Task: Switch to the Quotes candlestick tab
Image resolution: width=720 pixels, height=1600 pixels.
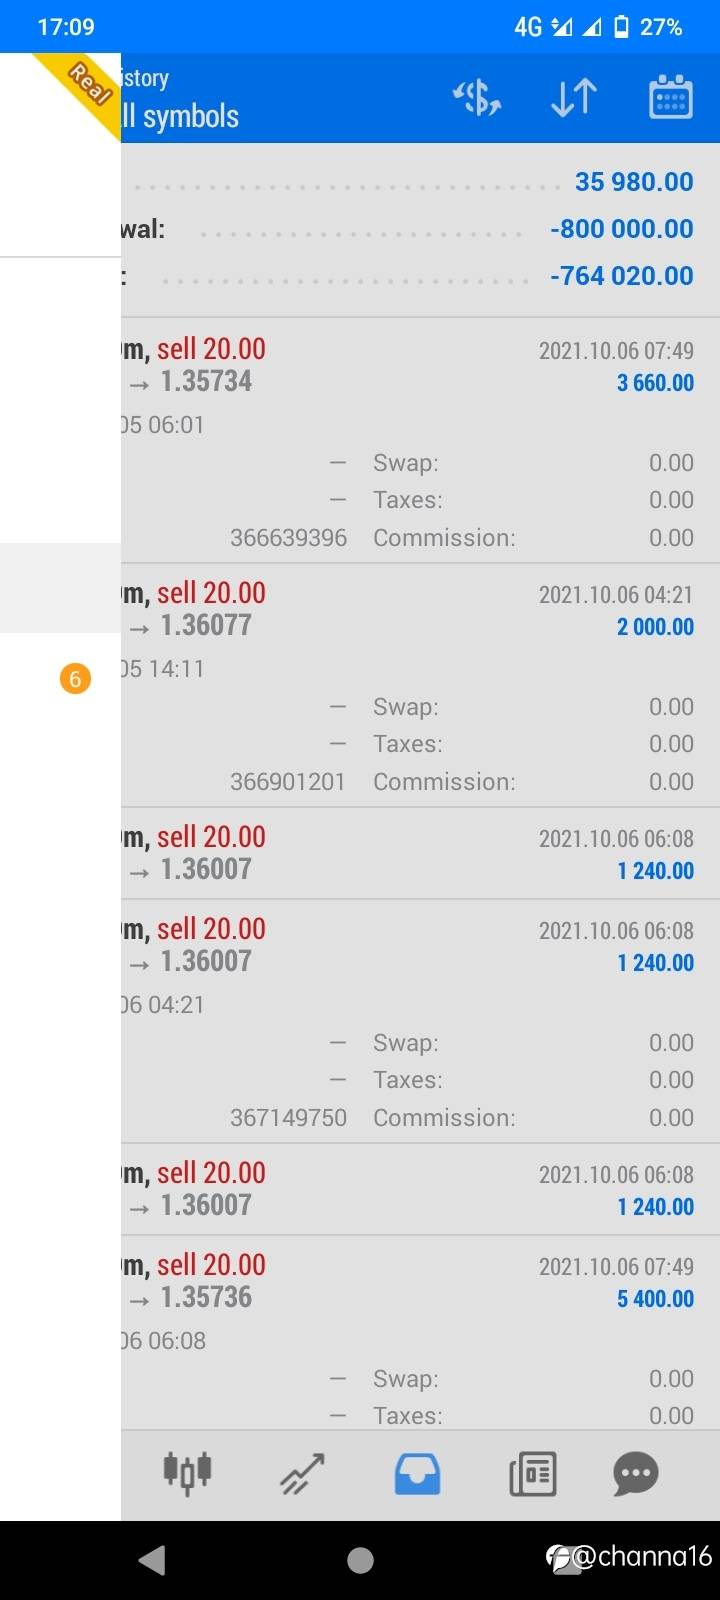Action: click(x=187, y=1473)
